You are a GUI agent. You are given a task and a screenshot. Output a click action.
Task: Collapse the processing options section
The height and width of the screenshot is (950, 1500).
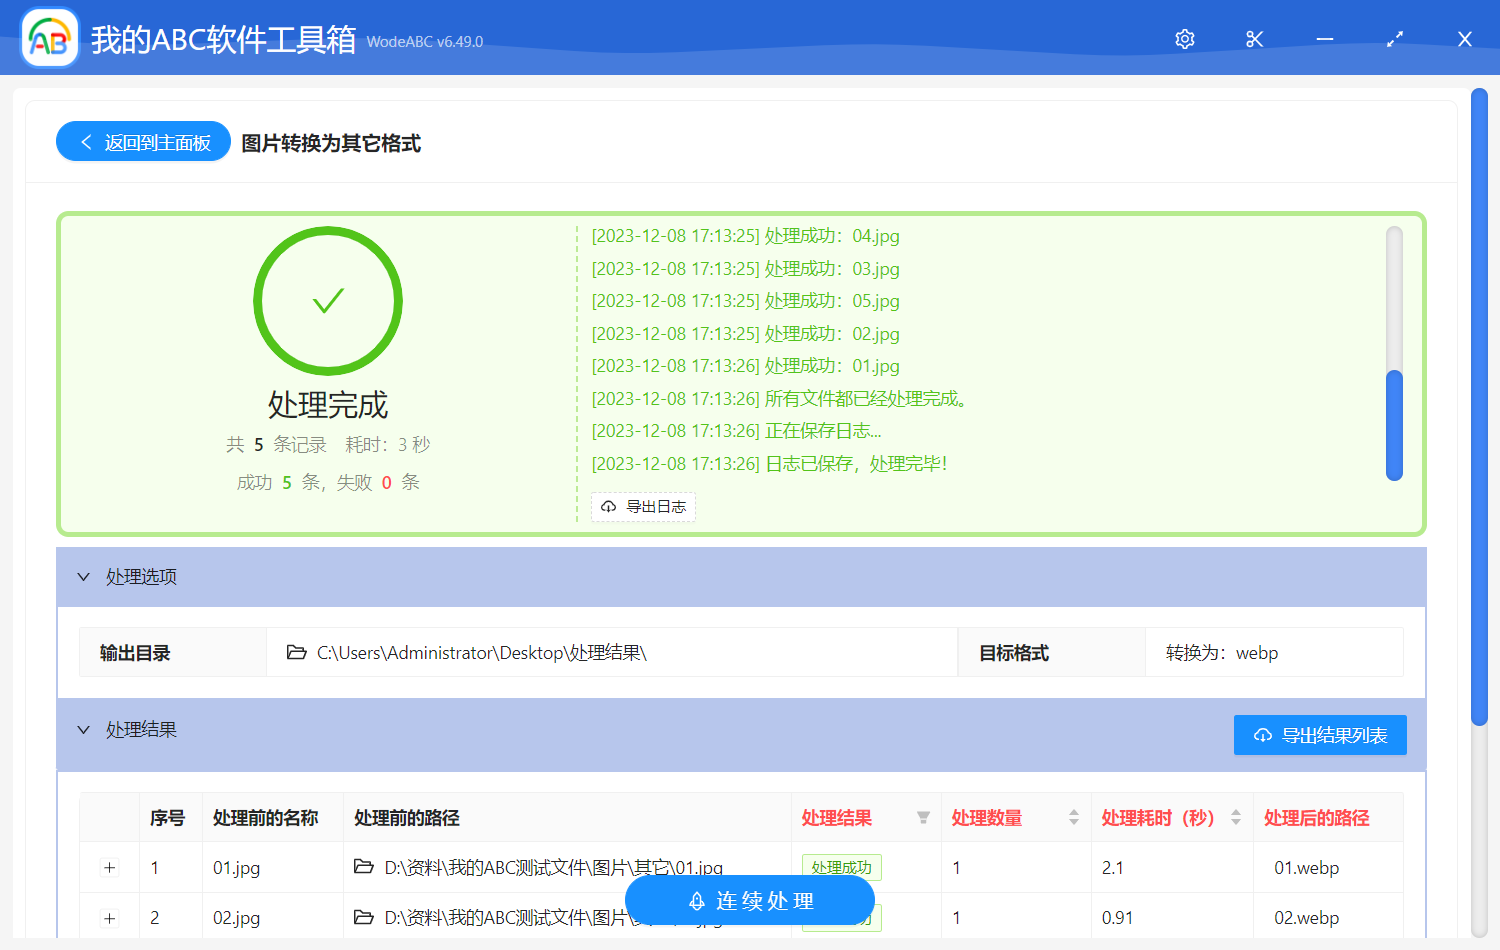(84, 577)
